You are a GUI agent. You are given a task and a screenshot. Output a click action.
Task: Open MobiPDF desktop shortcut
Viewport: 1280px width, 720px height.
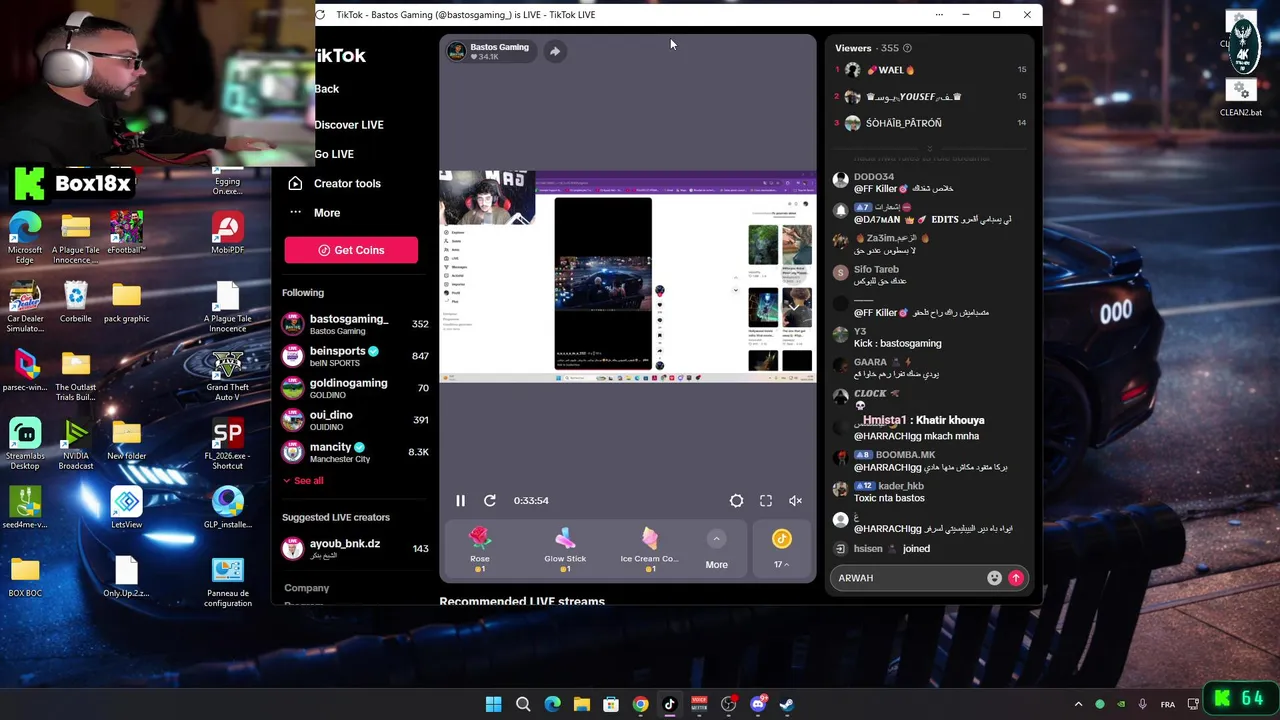228,233
